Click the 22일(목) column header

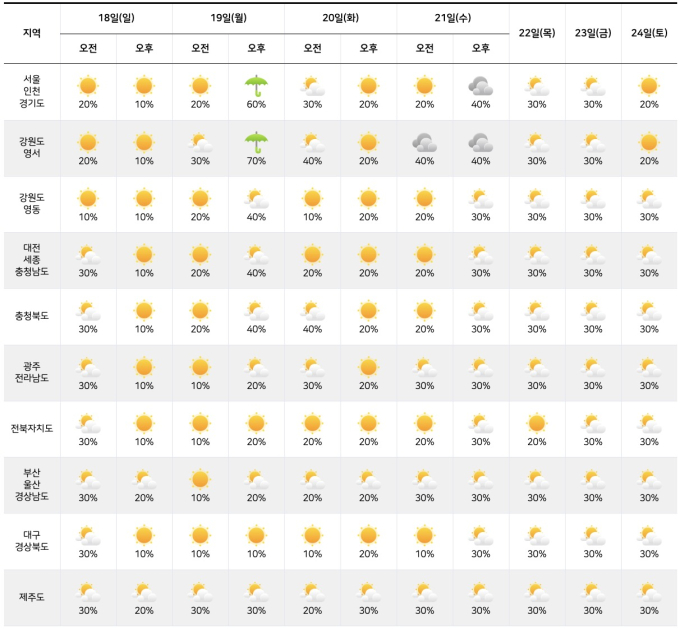[x=537, y=33]
